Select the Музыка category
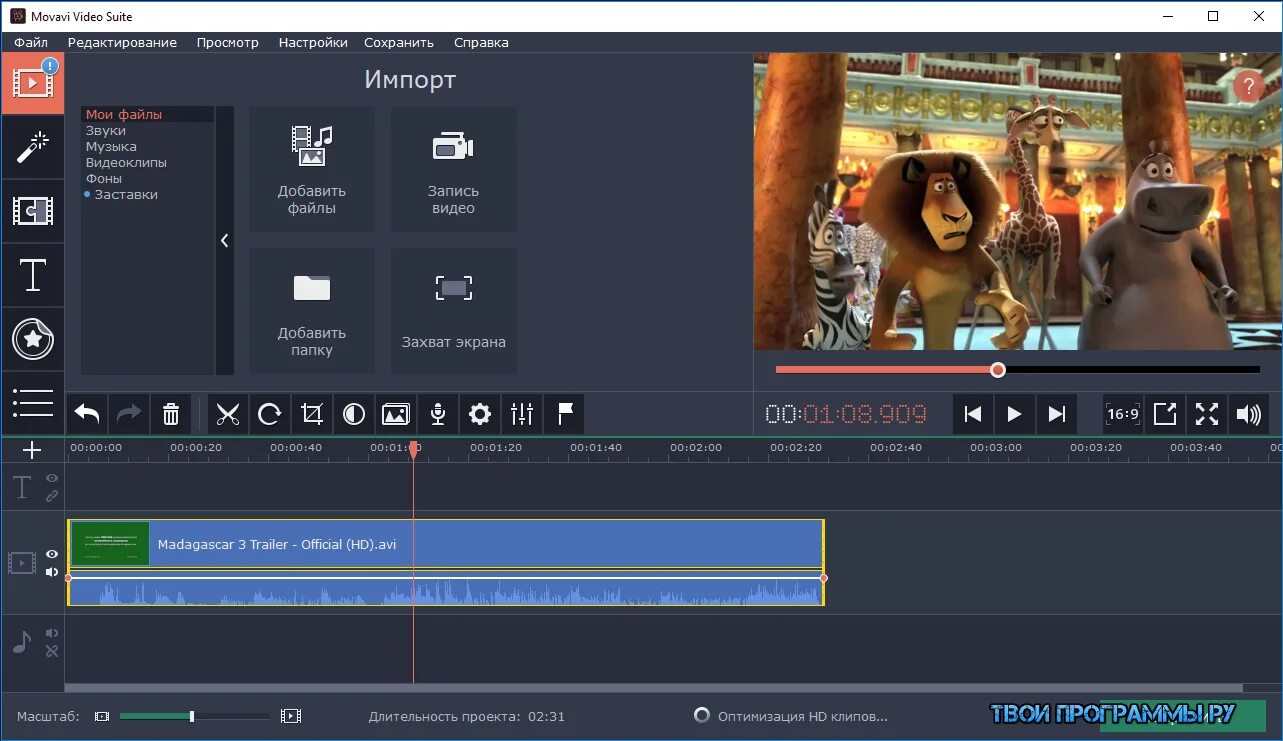 [x=111, y=147]
